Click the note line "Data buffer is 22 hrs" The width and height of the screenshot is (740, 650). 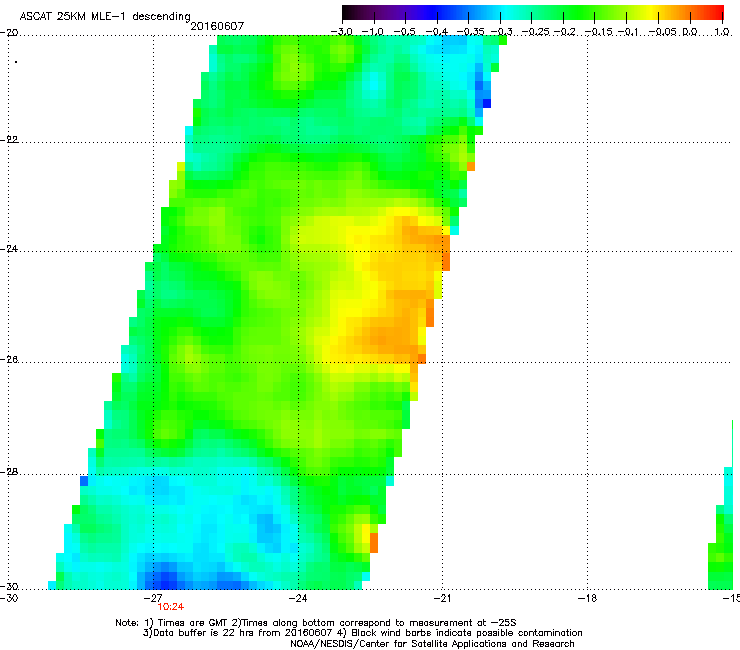coord(362,633)
